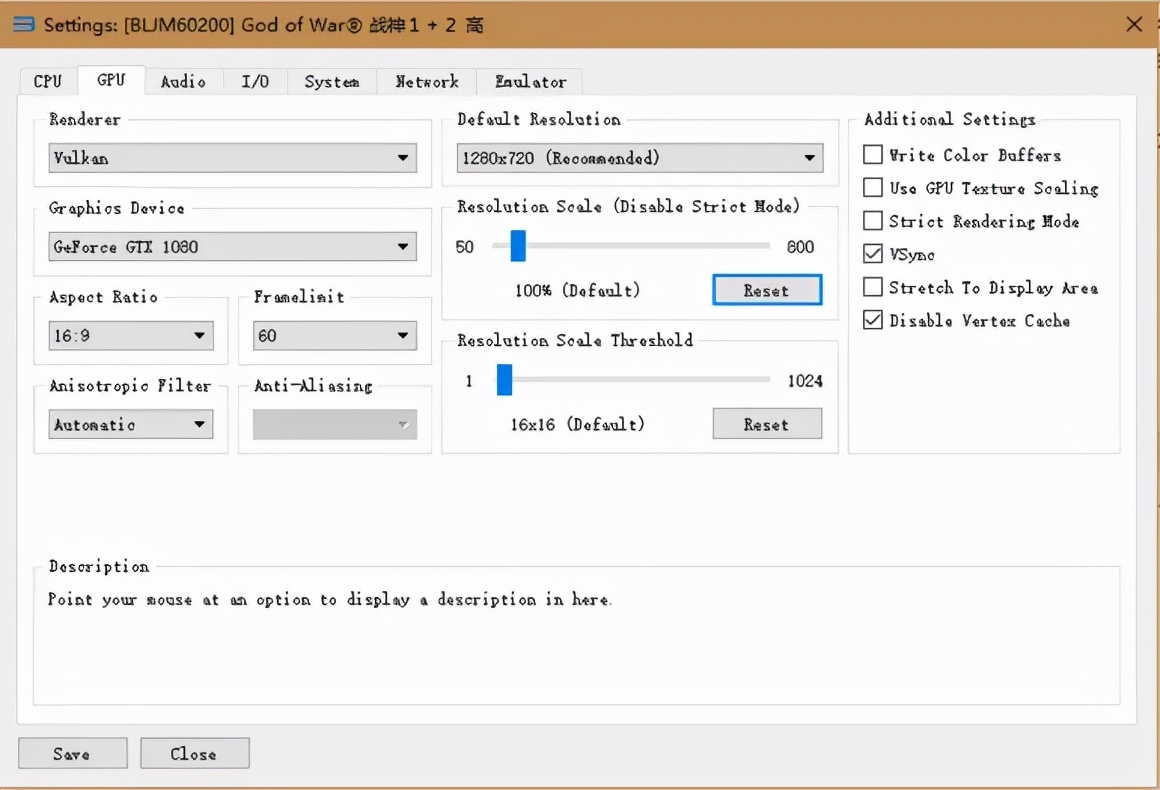
Task: Click the Resolution Scale slider handle
Action: click(x=518, y=246)
